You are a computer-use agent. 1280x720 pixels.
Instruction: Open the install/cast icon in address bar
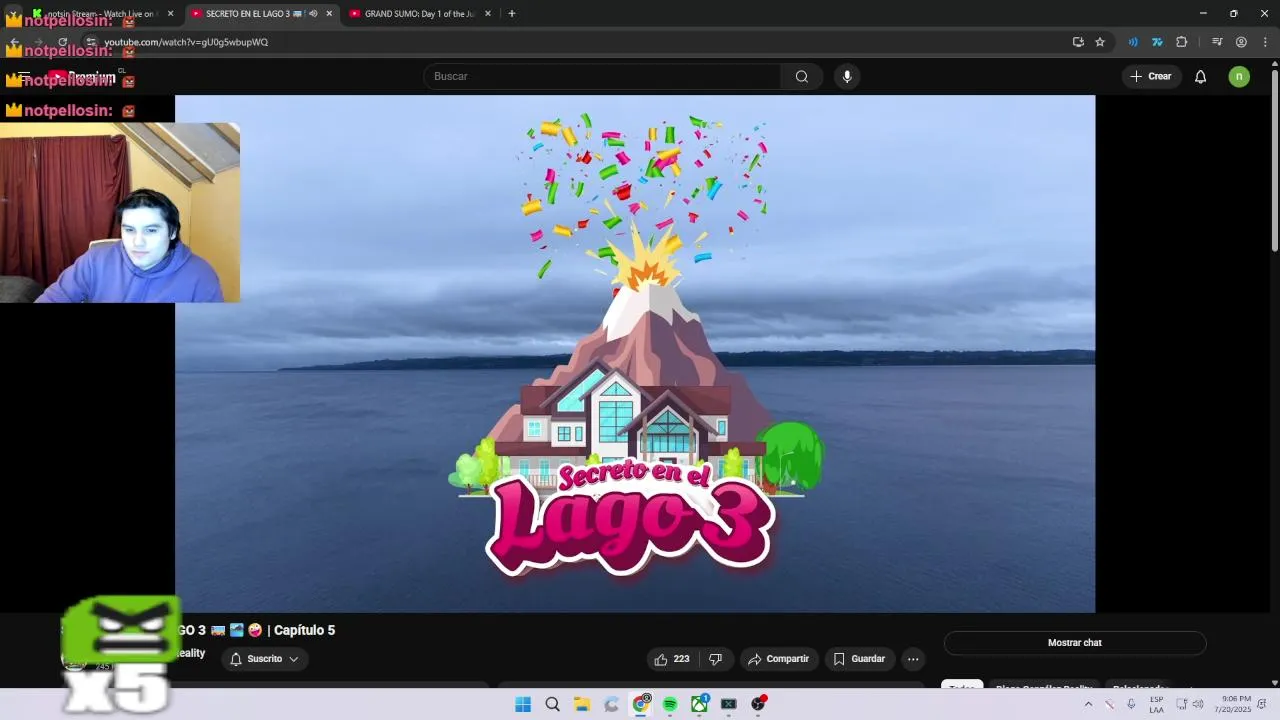coord(1078,42)
